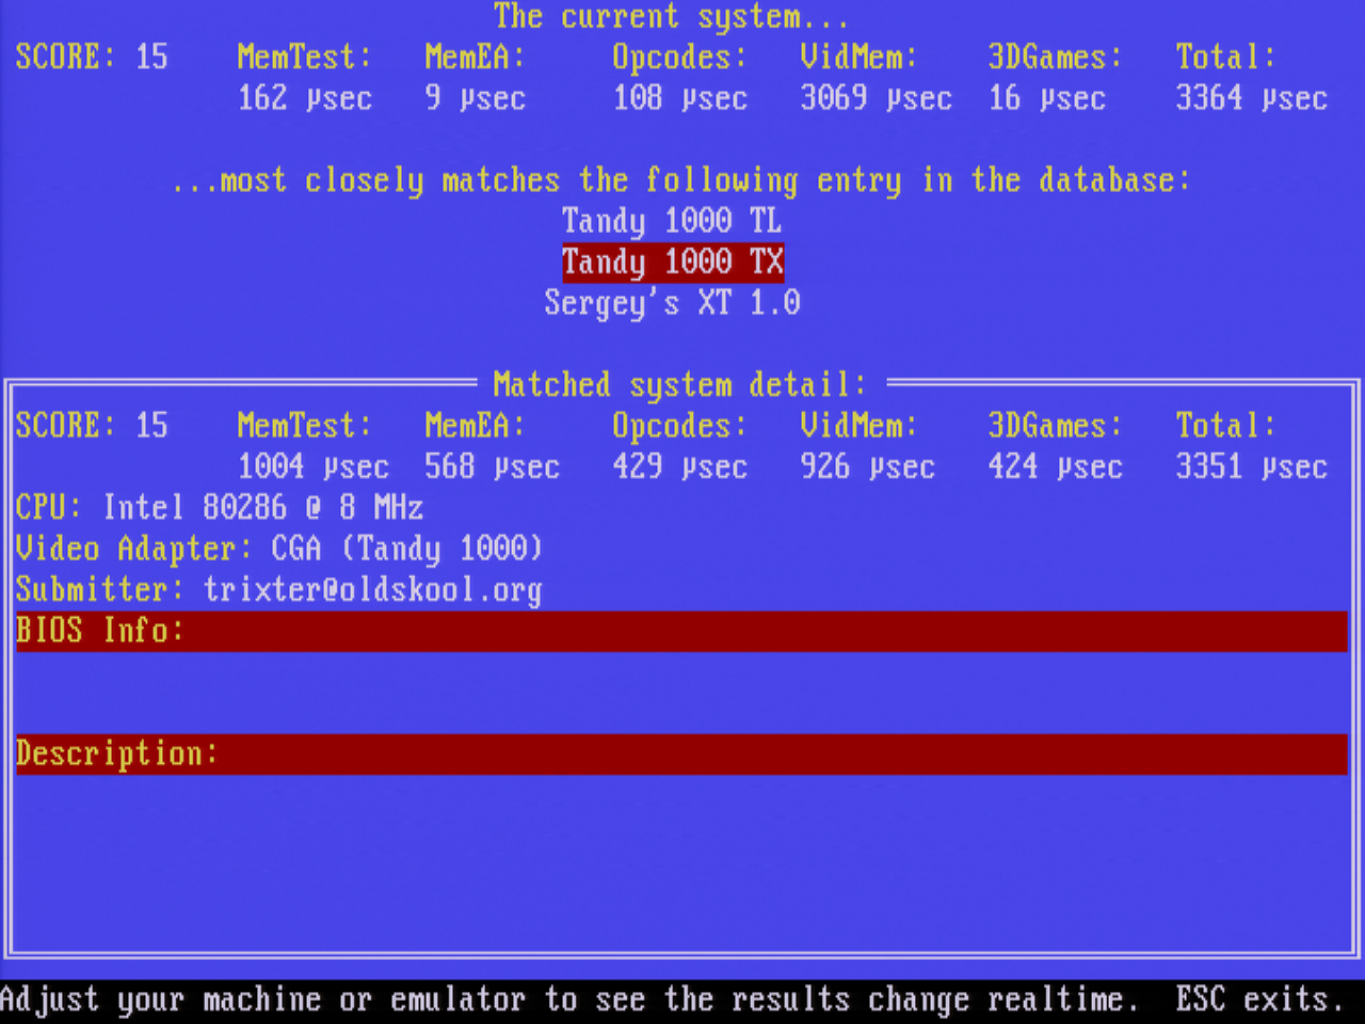This screenshot has width=1365, height=1024.
Task: Click the '...most closely matches' message line
Action: (681, 181)
